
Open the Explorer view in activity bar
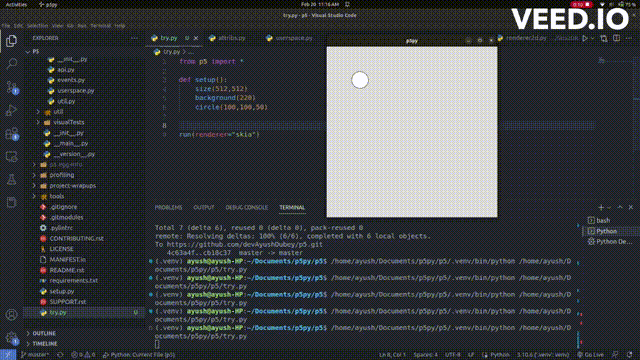click(x=11, y=41)
